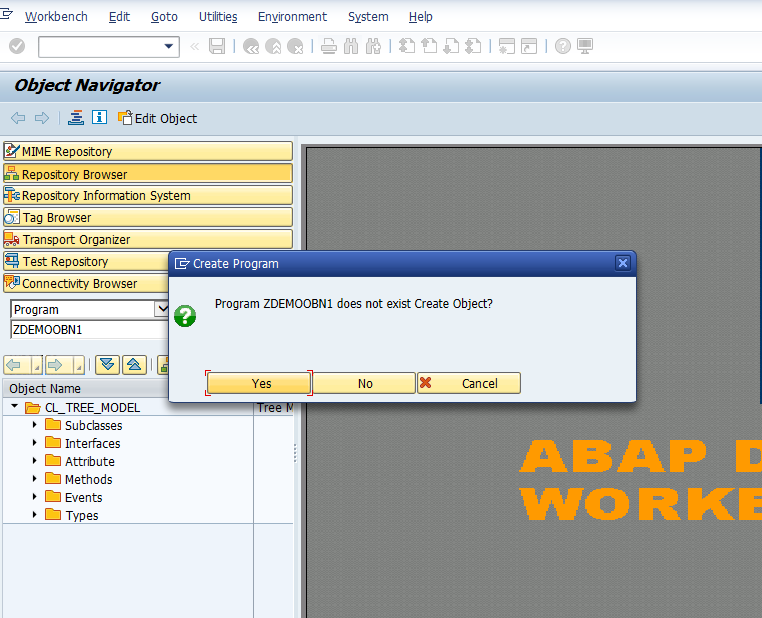This screenshot has height=618, width=762.
Task: Click Yes in Create Program dialog
Action: 259,383
